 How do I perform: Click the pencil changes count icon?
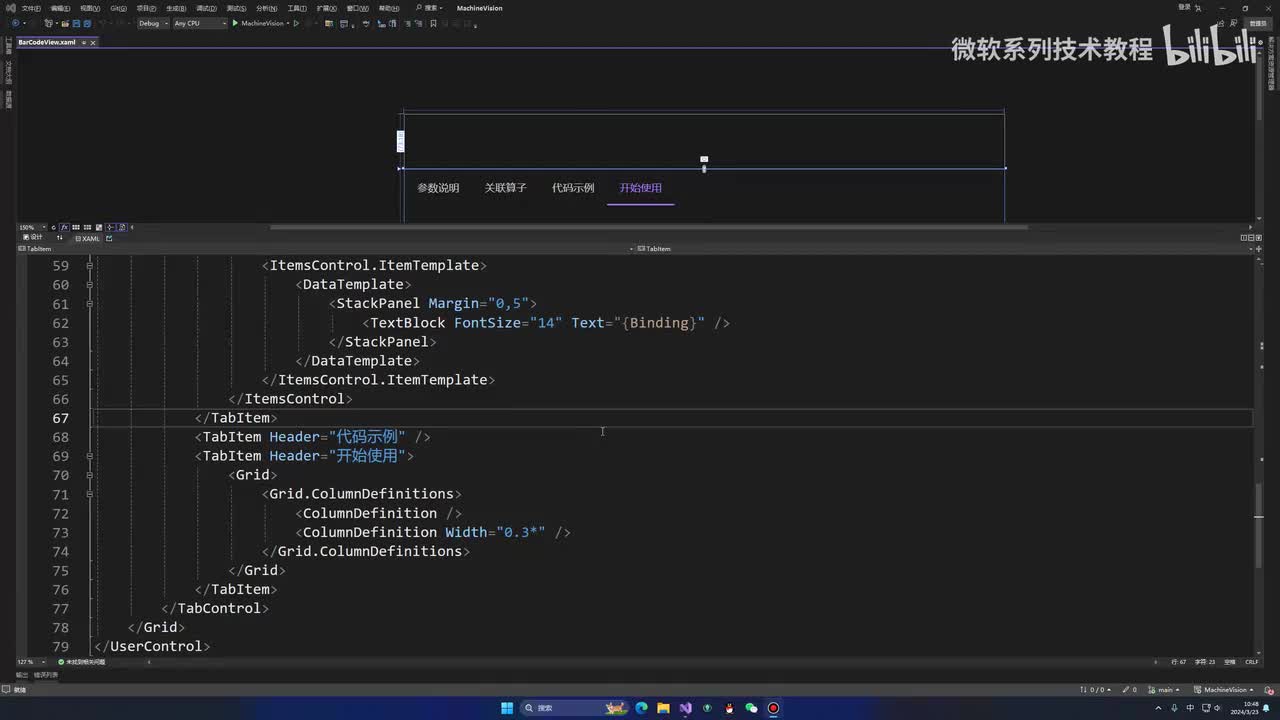1129,690
